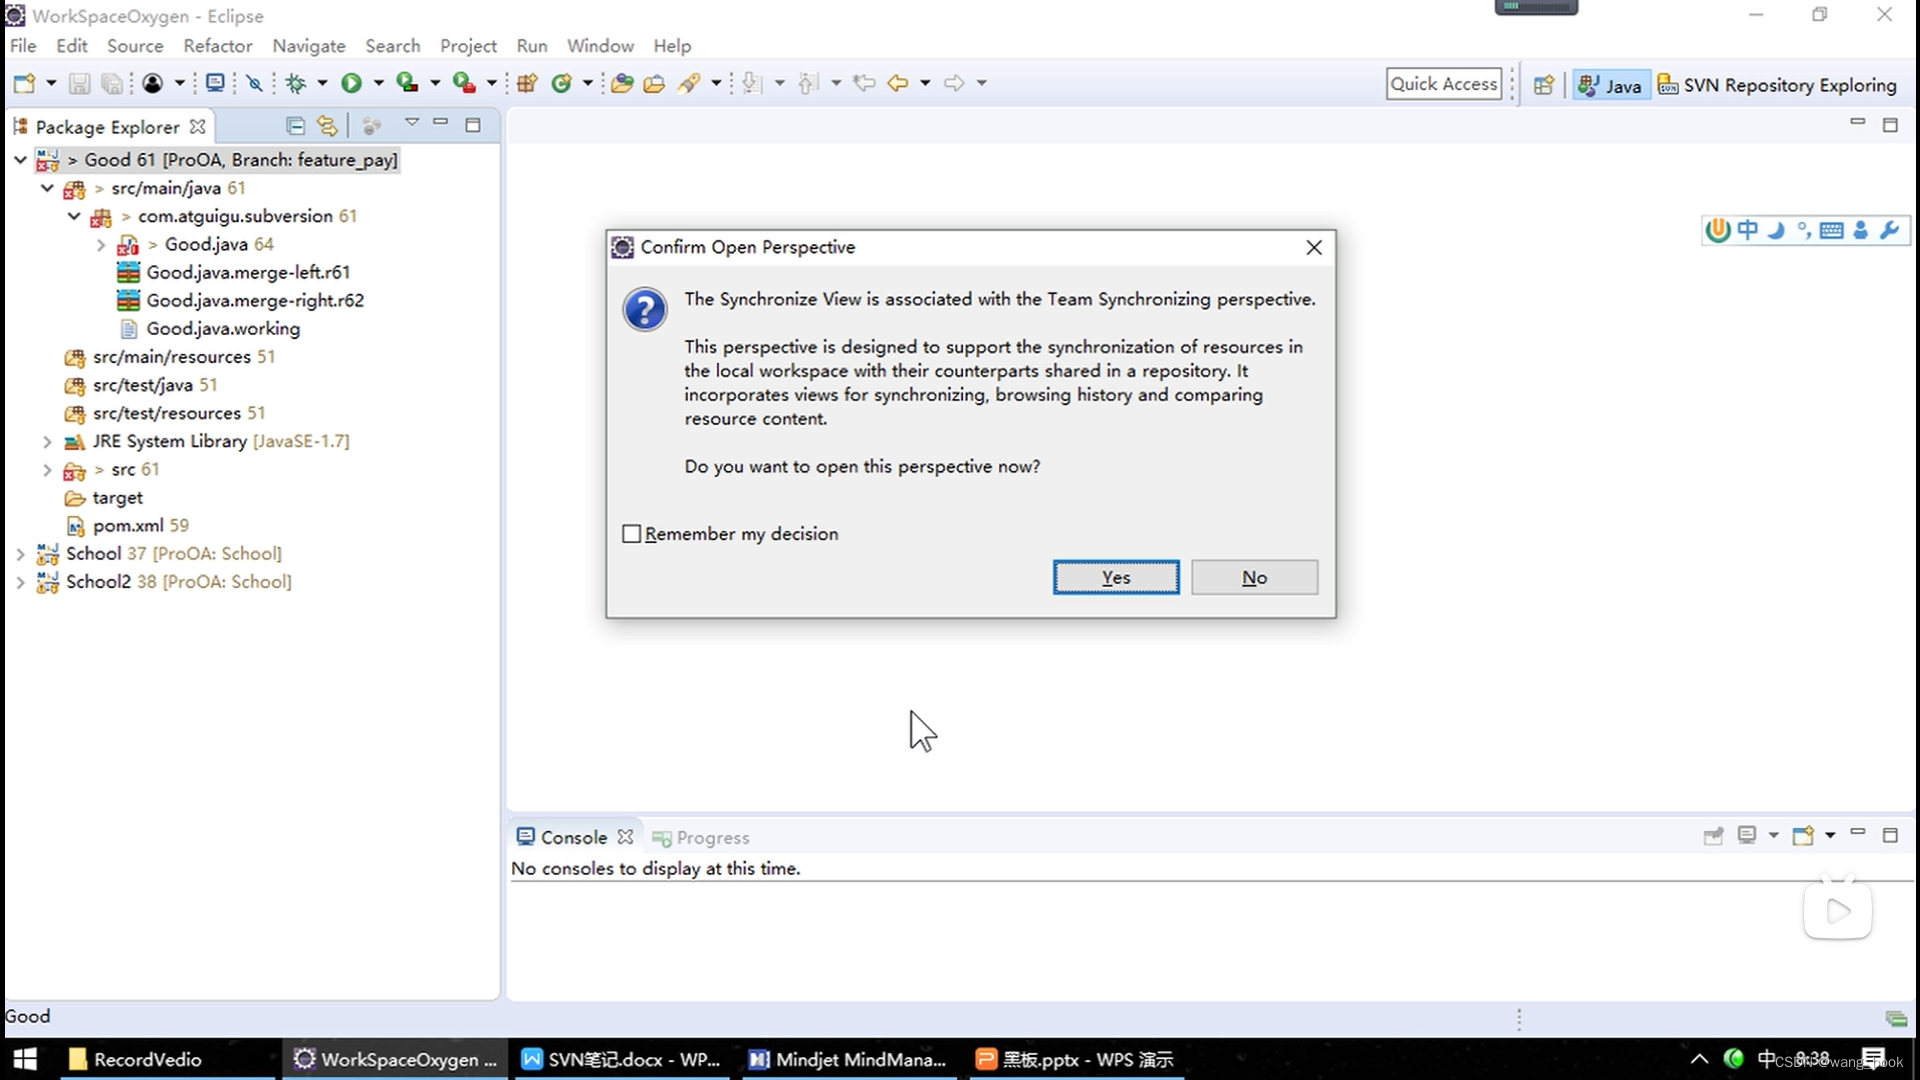Click the Forward navigation arrow icon
This screenshot has width=1920, height=1080.
[954, 83]
